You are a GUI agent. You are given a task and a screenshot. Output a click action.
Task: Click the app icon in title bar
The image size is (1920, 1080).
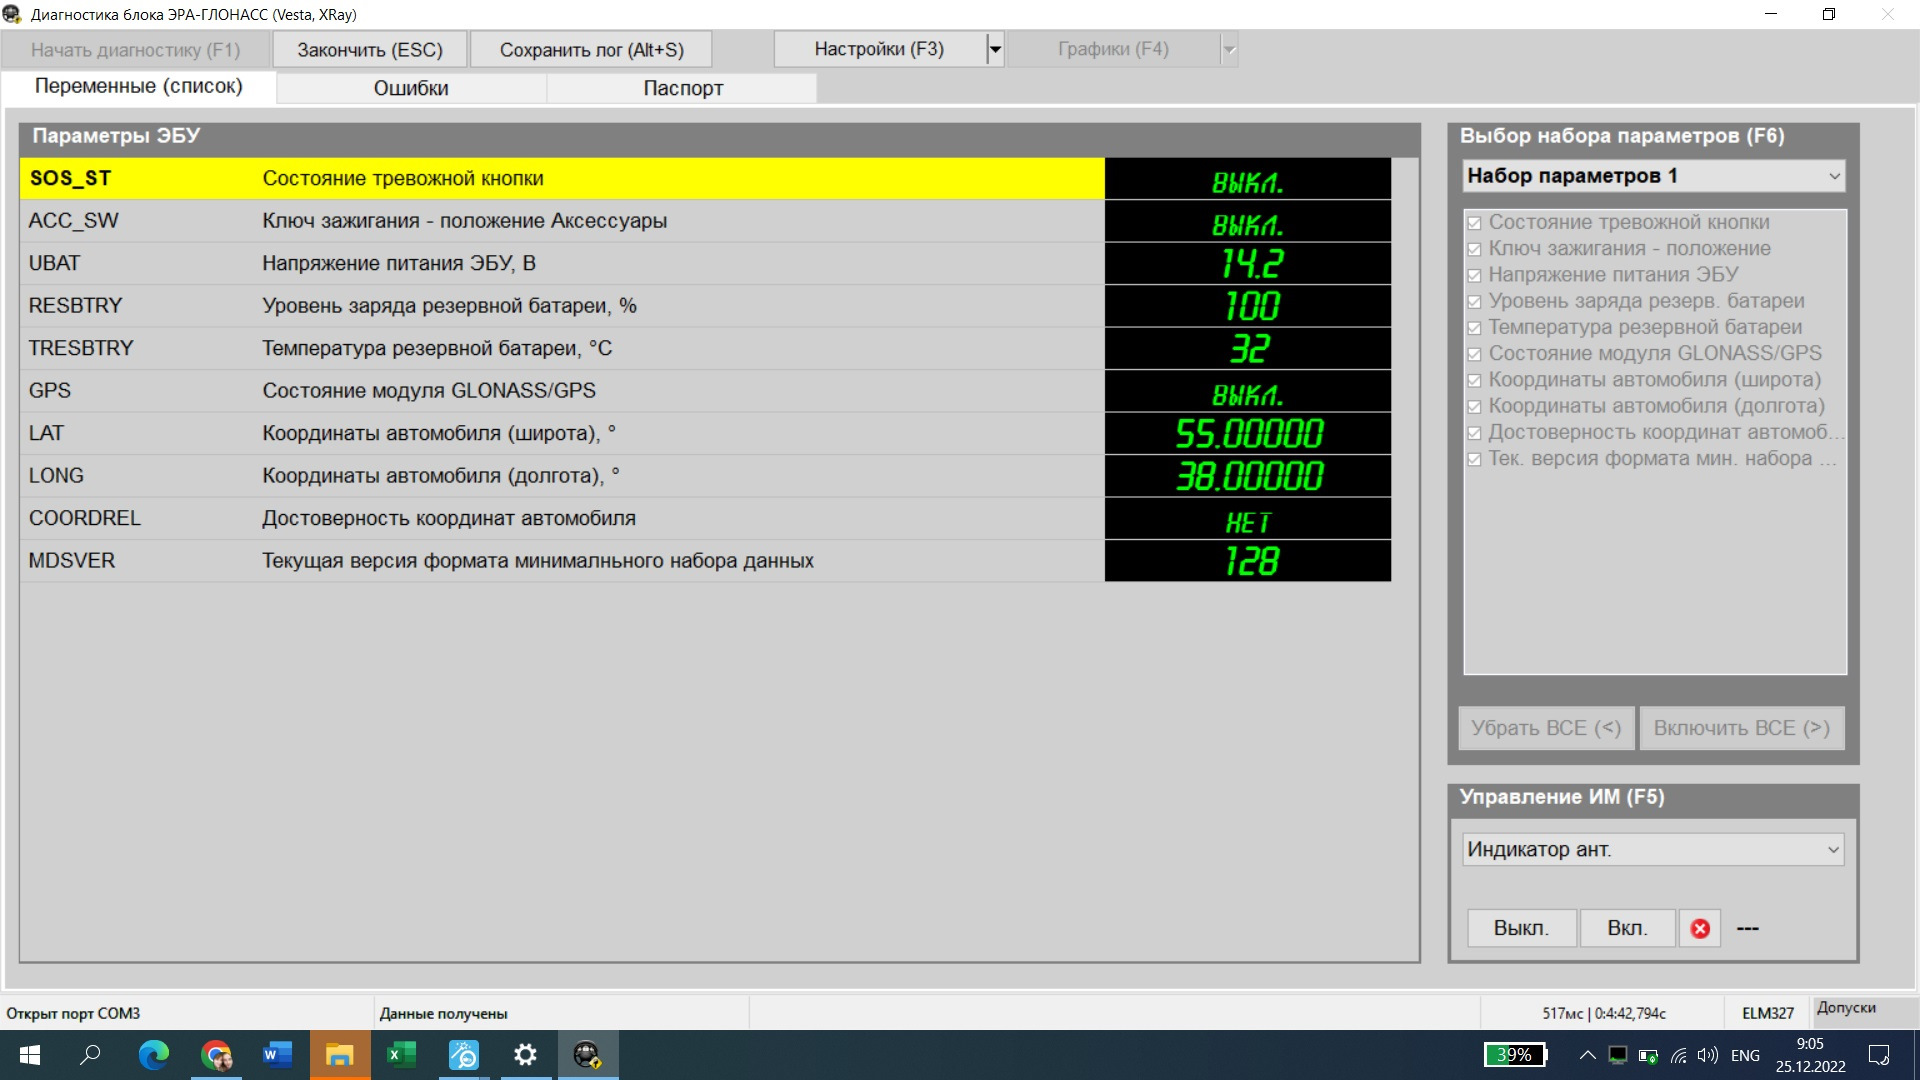pos(12,14)
